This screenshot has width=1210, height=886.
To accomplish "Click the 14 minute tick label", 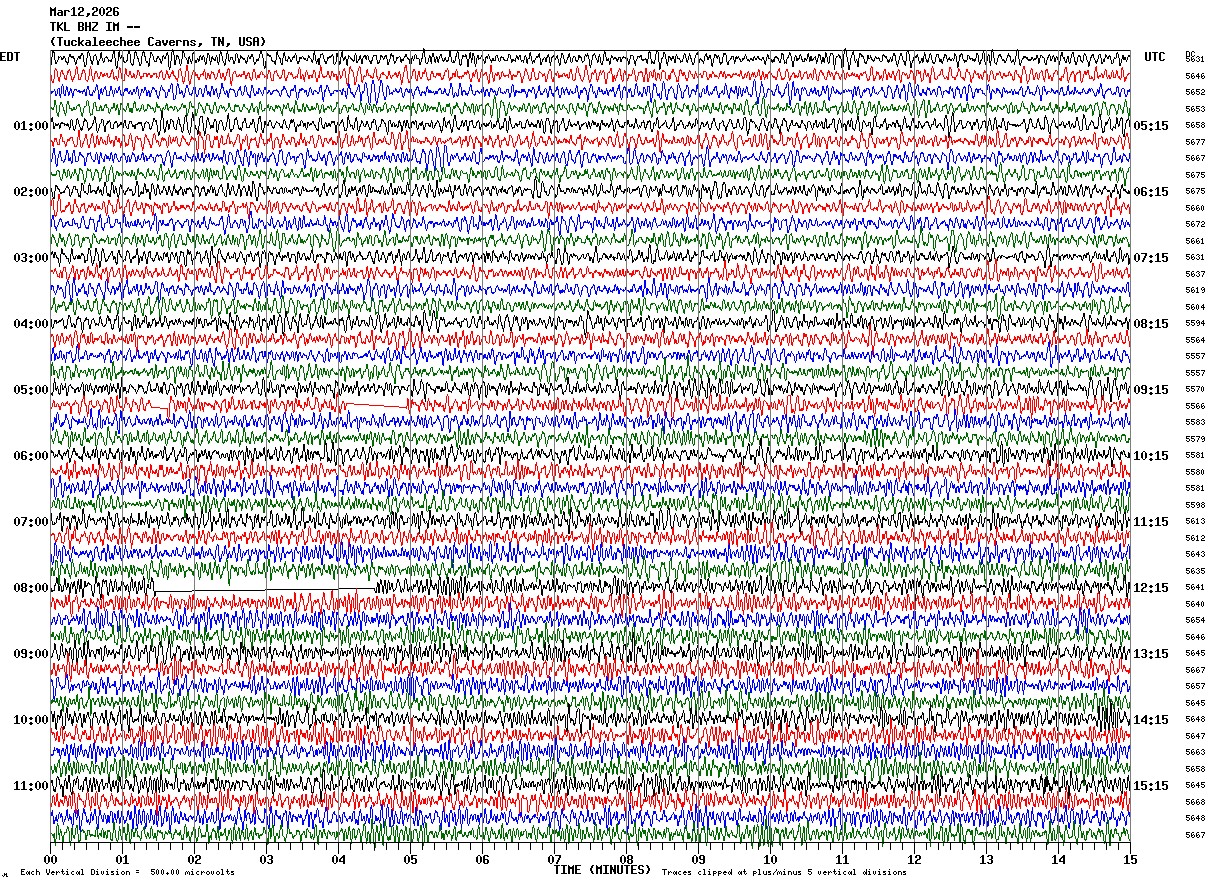I will 1059,859.
